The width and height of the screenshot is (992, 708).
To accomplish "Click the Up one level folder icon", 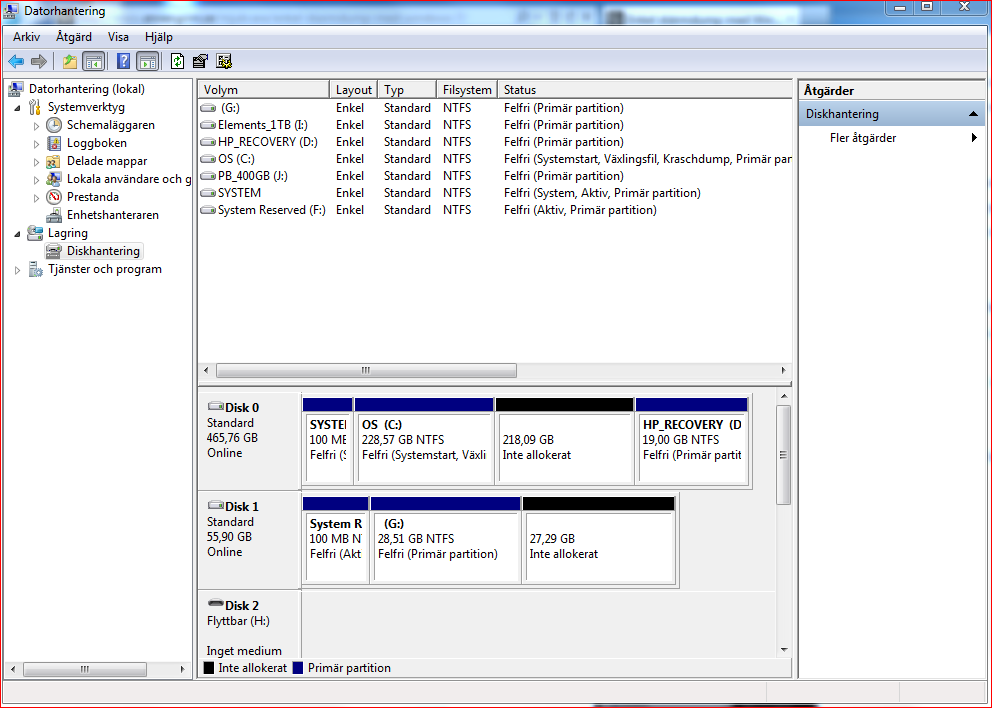I will [70, 61].
